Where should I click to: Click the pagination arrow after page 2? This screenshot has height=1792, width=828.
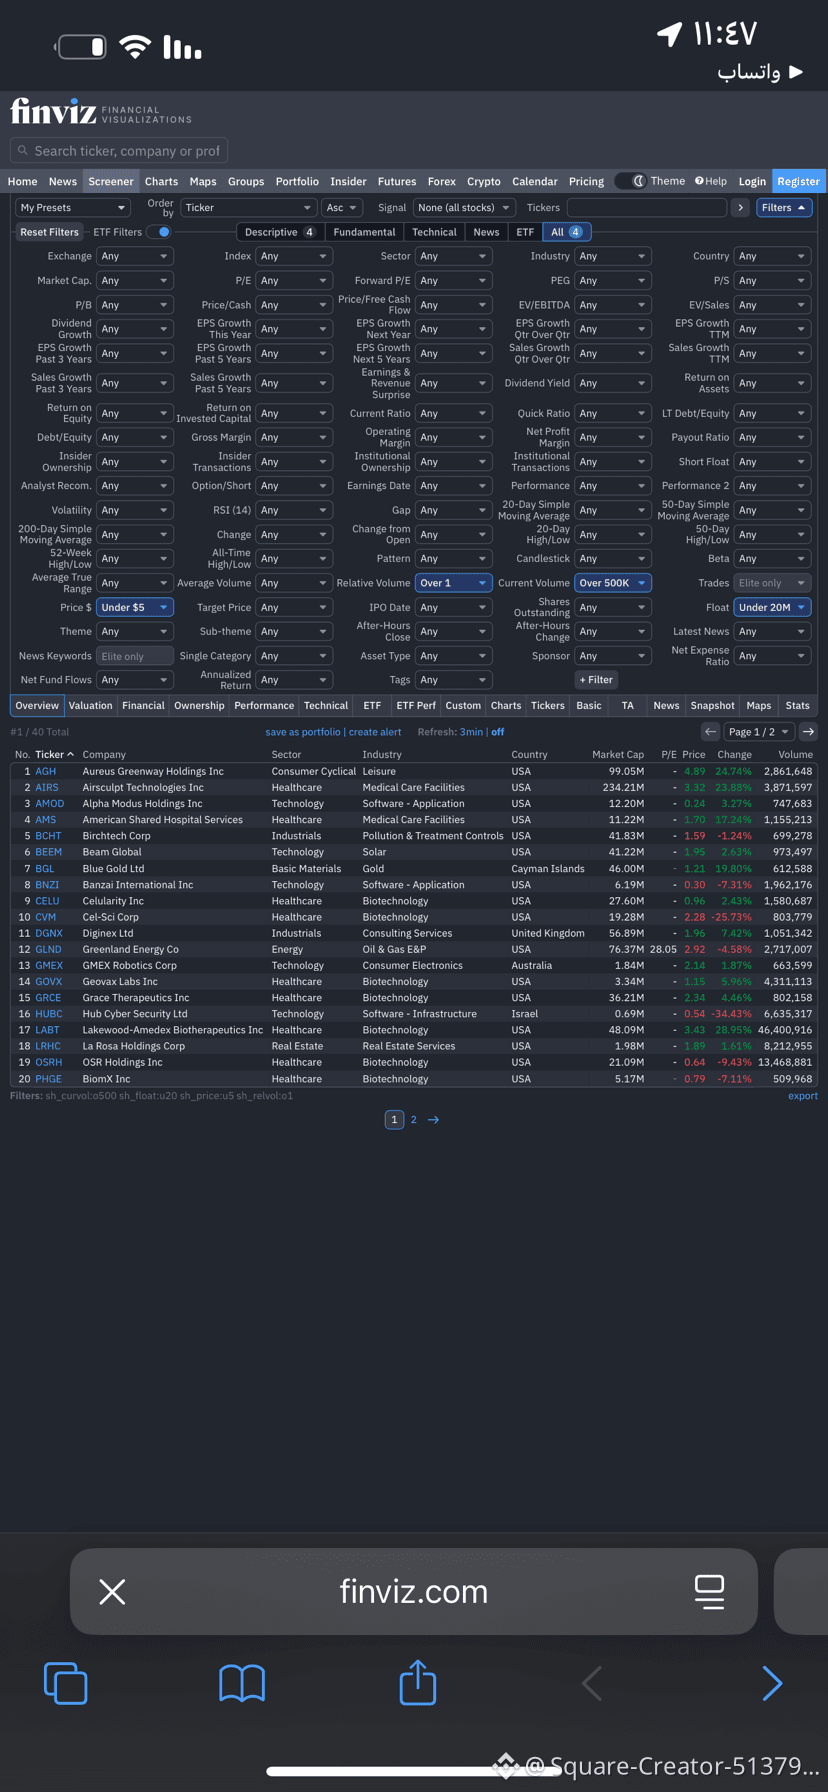pyautogui.click(x=433, y=1120)
